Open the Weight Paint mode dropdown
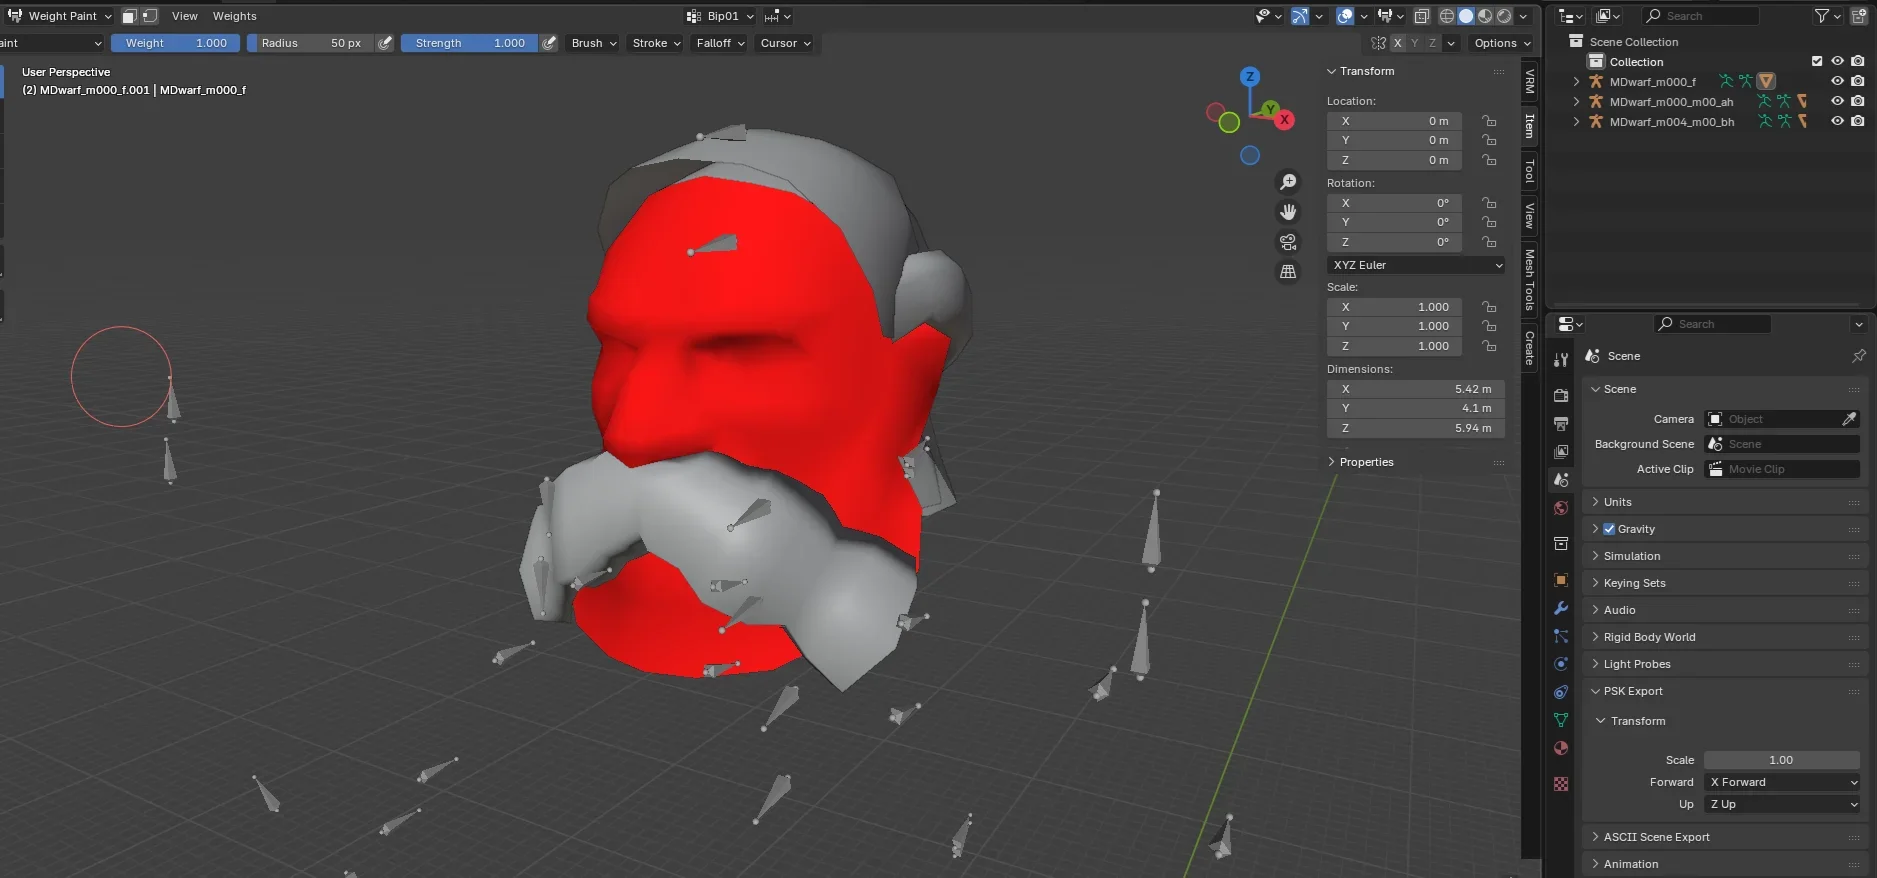The width and height of the screenshot is (1877, 878). (x=60, y=16)
